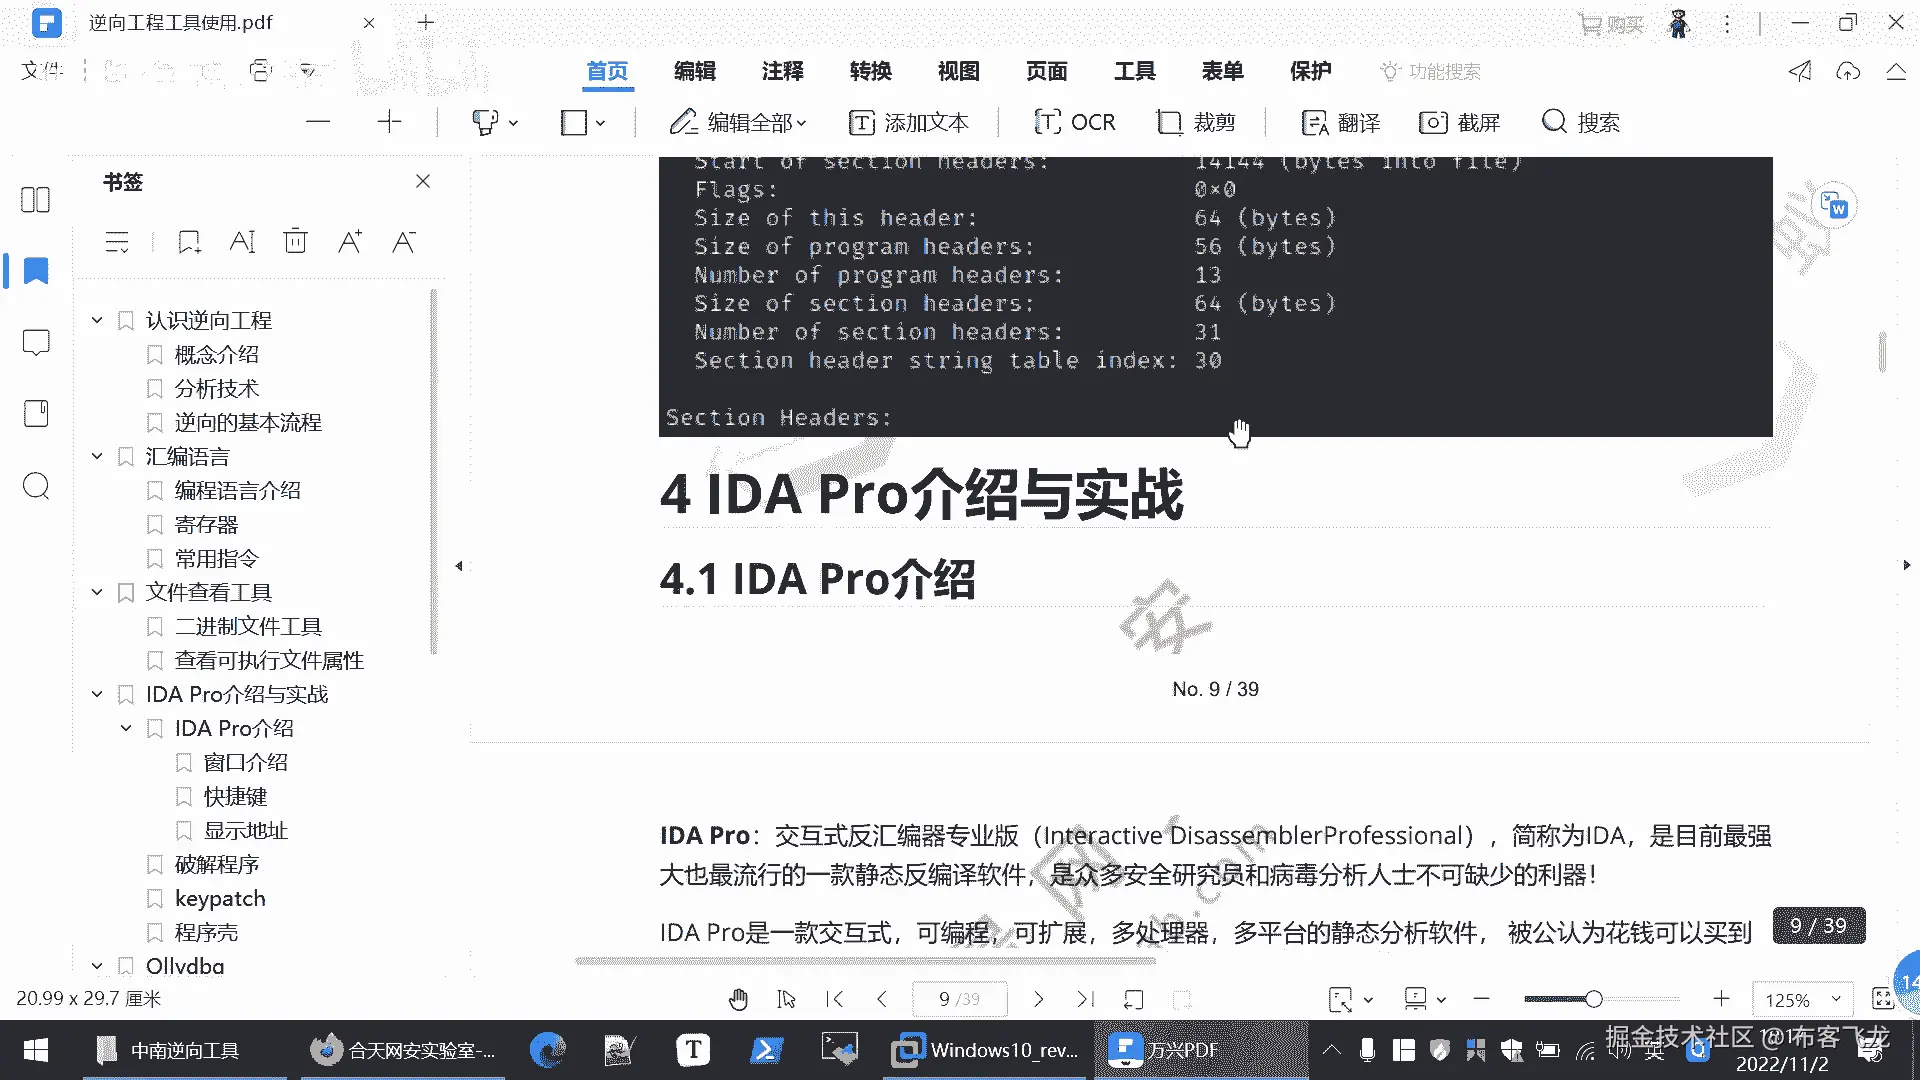Open the 保护 tab

click(x=1310, y=71)
